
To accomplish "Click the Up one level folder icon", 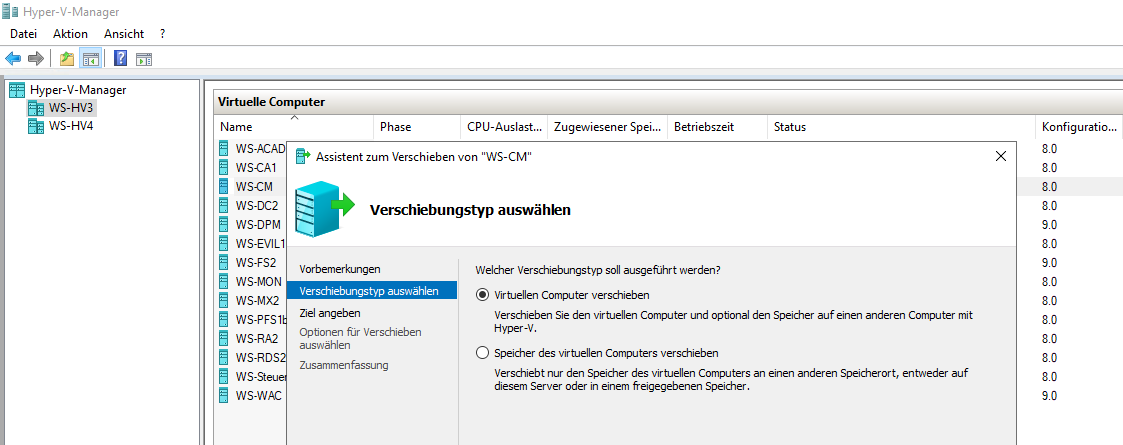I will pyautogui.click(x=67, y=59).
